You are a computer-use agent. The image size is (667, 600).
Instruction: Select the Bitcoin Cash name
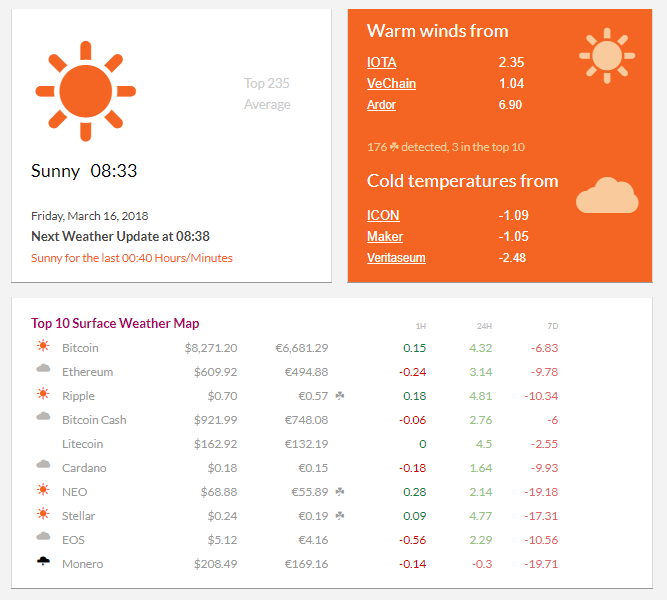94,420
